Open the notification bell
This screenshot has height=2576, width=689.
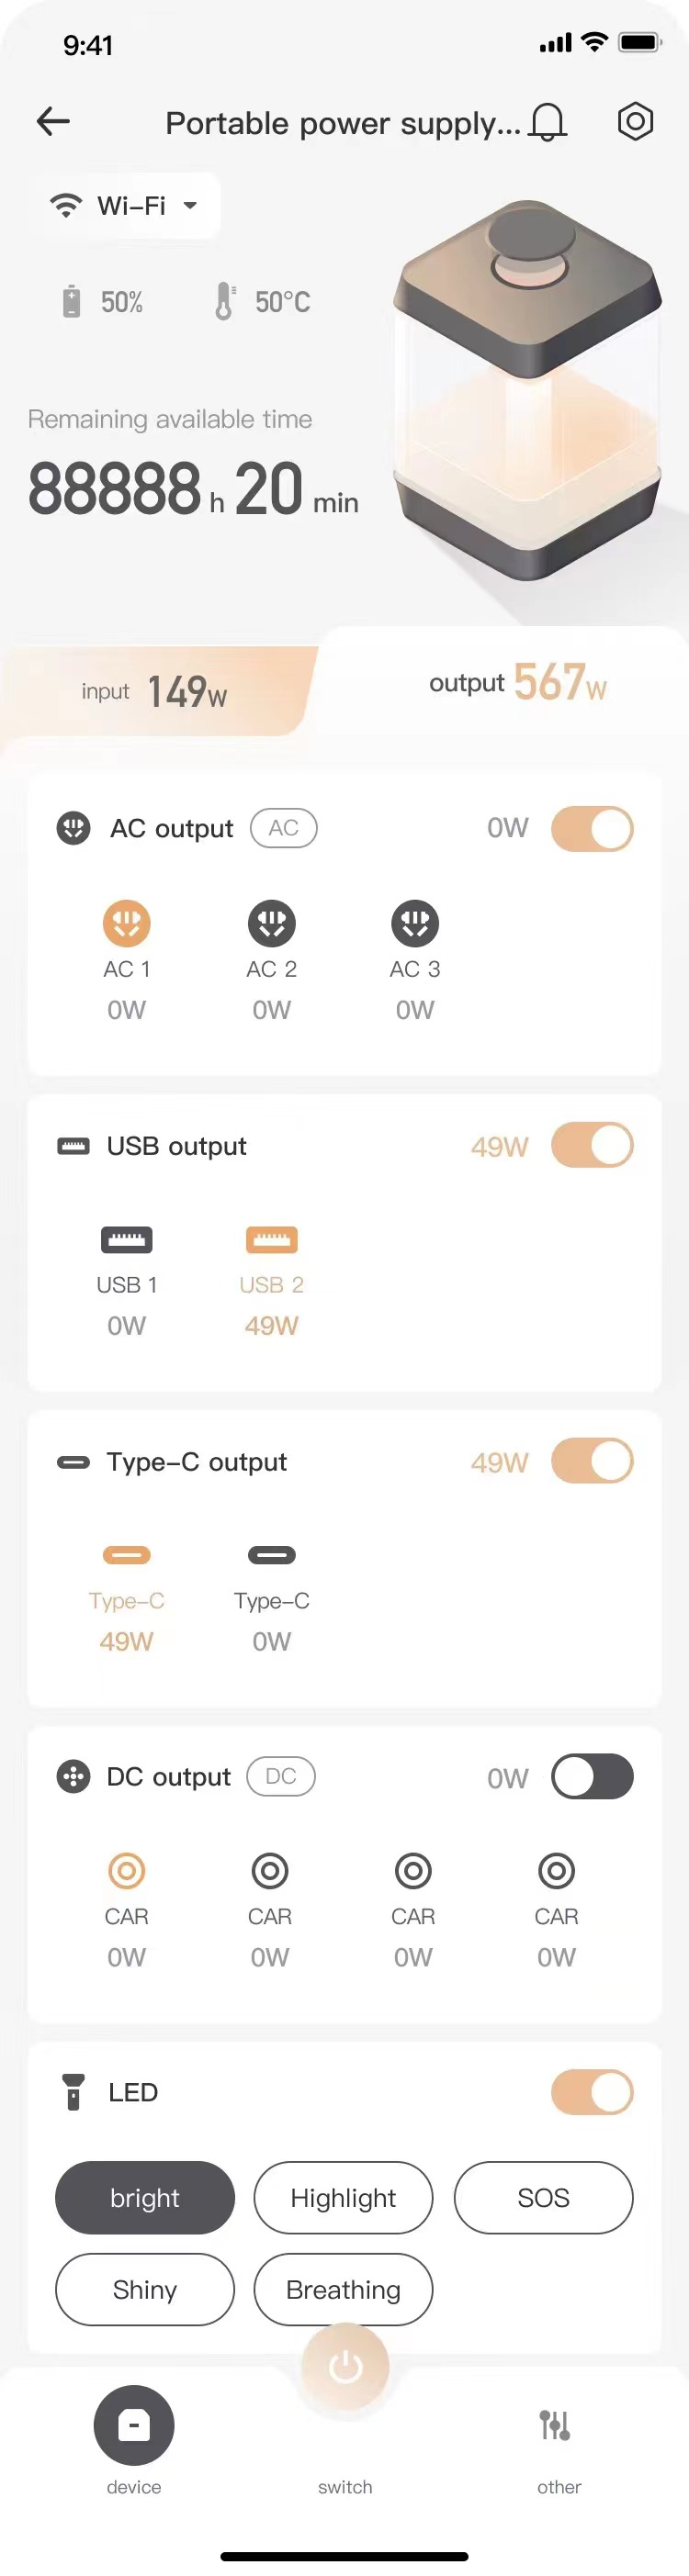click(547, 122)
